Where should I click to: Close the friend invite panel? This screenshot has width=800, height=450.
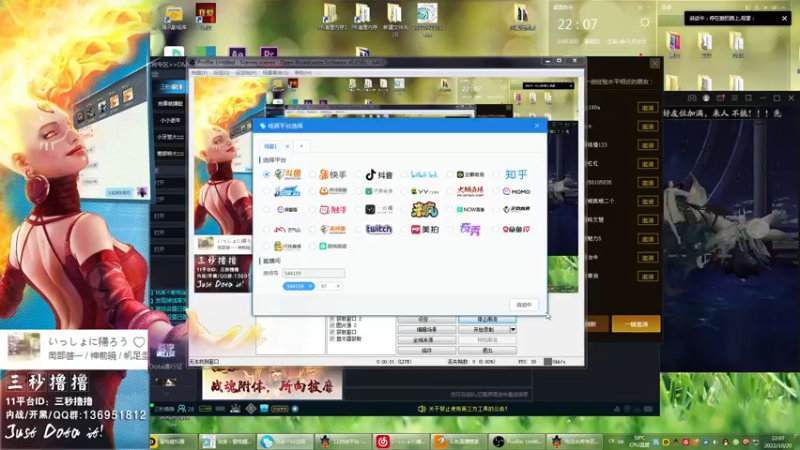[655, 63]
